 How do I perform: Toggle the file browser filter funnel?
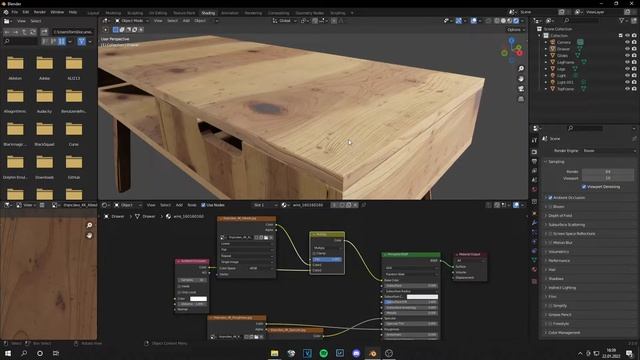click(82, 41)
